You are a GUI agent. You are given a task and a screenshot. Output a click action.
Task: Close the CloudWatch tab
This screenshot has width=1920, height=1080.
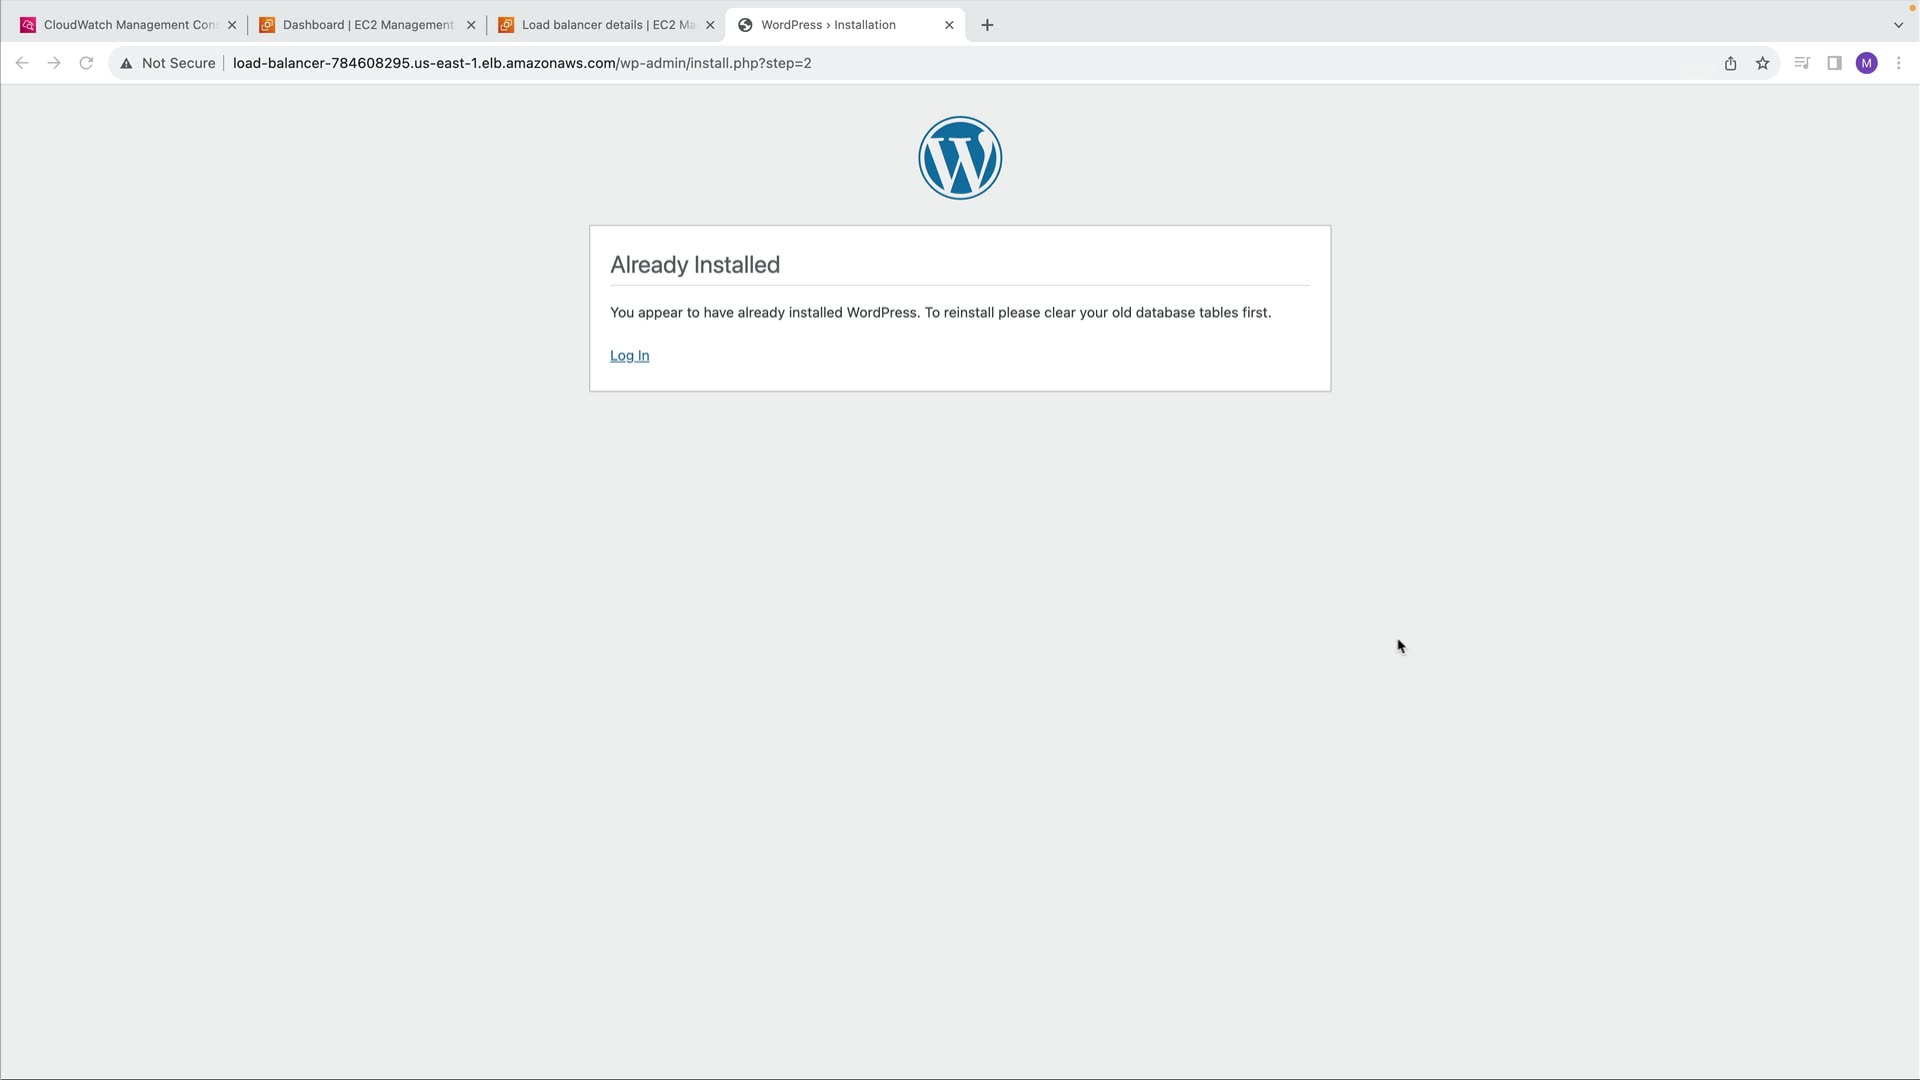click(x=232, y=25)
